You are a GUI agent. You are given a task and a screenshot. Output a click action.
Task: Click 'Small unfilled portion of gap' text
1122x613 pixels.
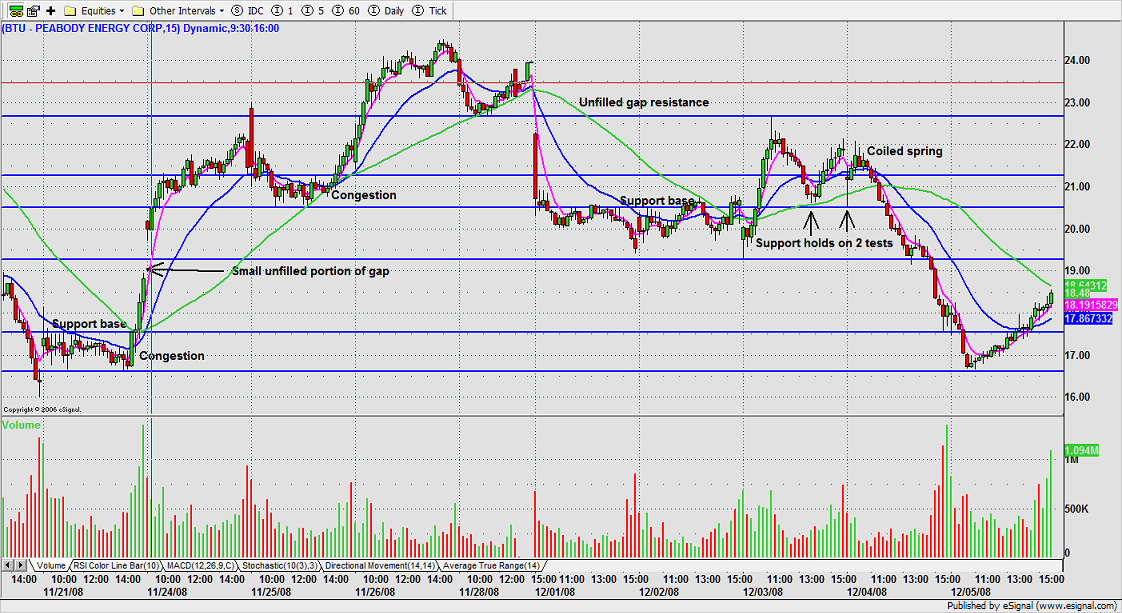tap(311, 271)
